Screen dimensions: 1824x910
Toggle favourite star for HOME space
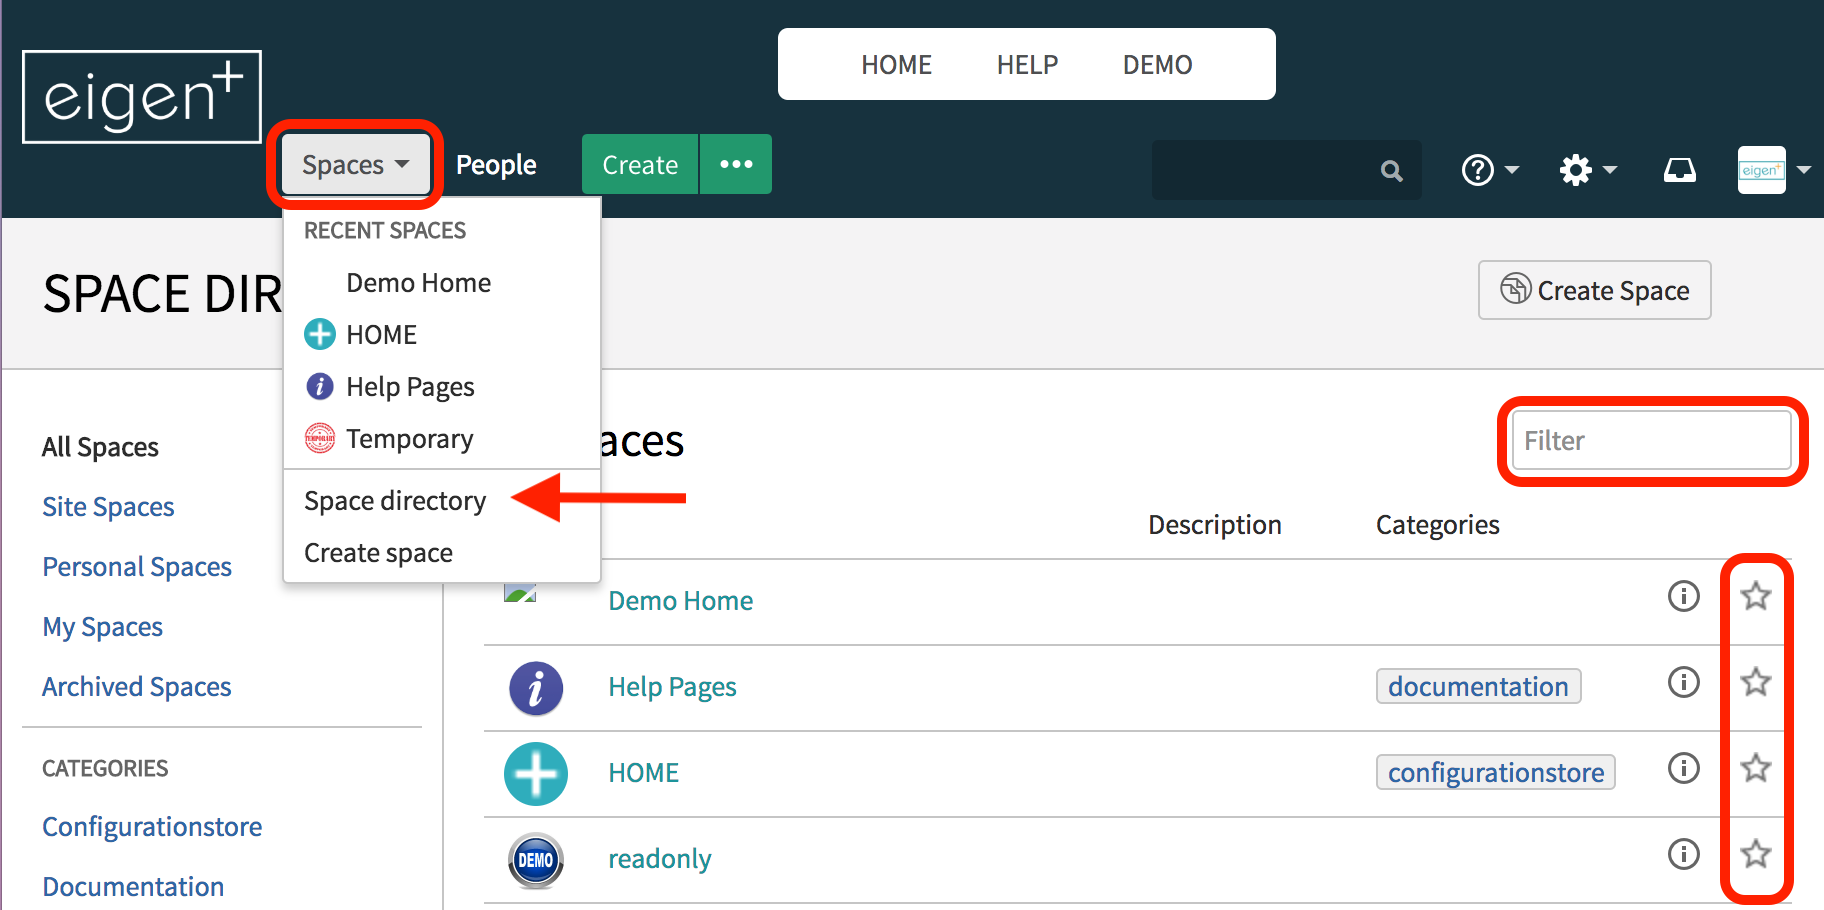tap(1756, 768)
